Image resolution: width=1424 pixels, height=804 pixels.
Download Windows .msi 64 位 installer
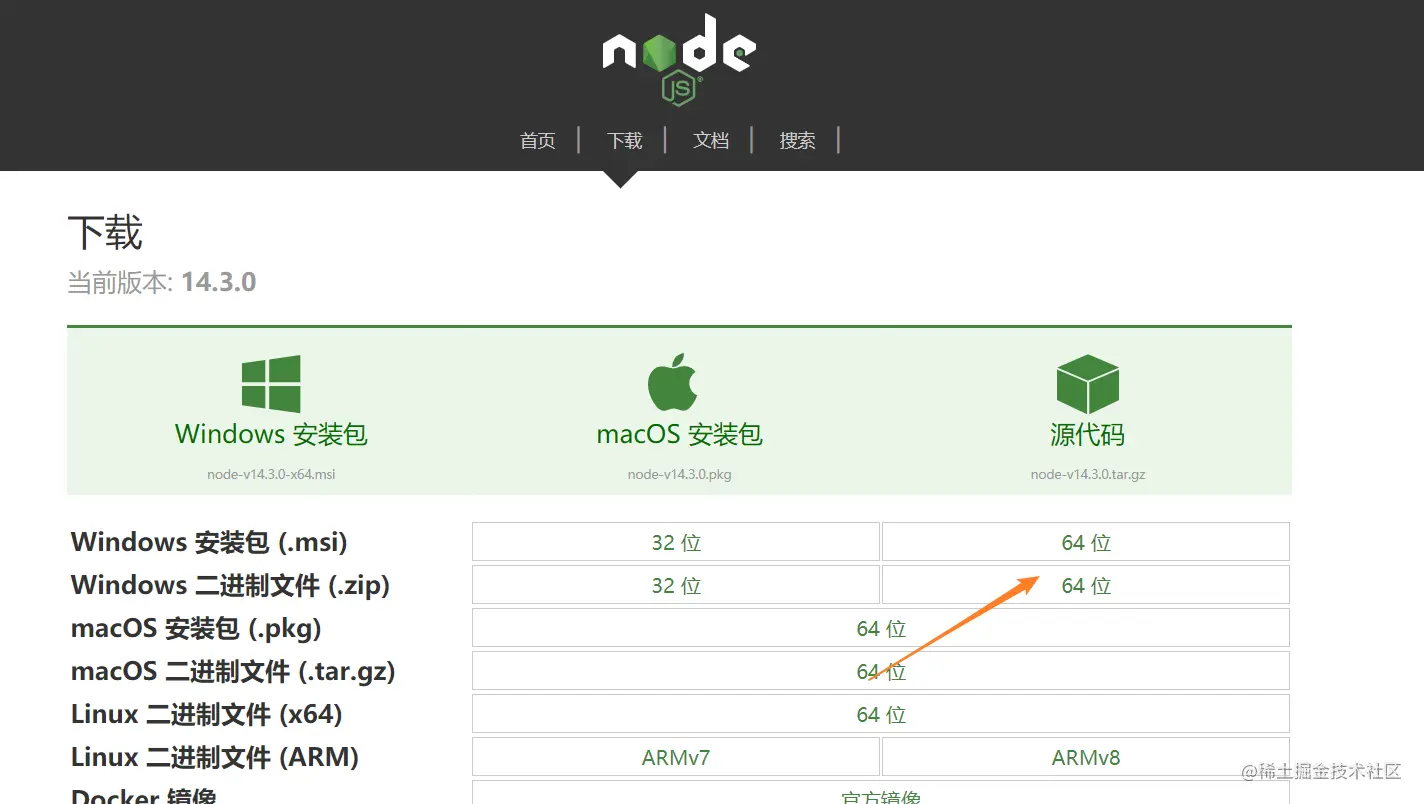coord(1086,542)
